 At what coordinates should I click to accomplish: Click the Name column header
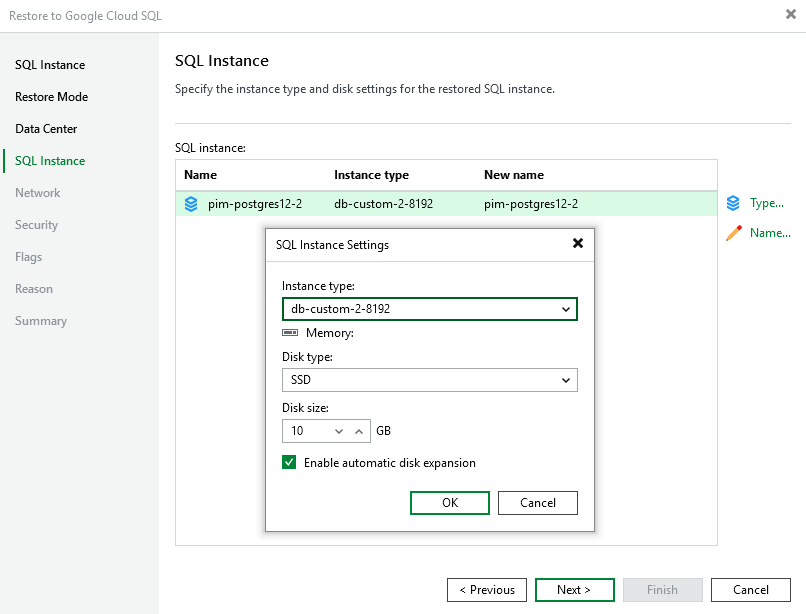click(200, 175)
